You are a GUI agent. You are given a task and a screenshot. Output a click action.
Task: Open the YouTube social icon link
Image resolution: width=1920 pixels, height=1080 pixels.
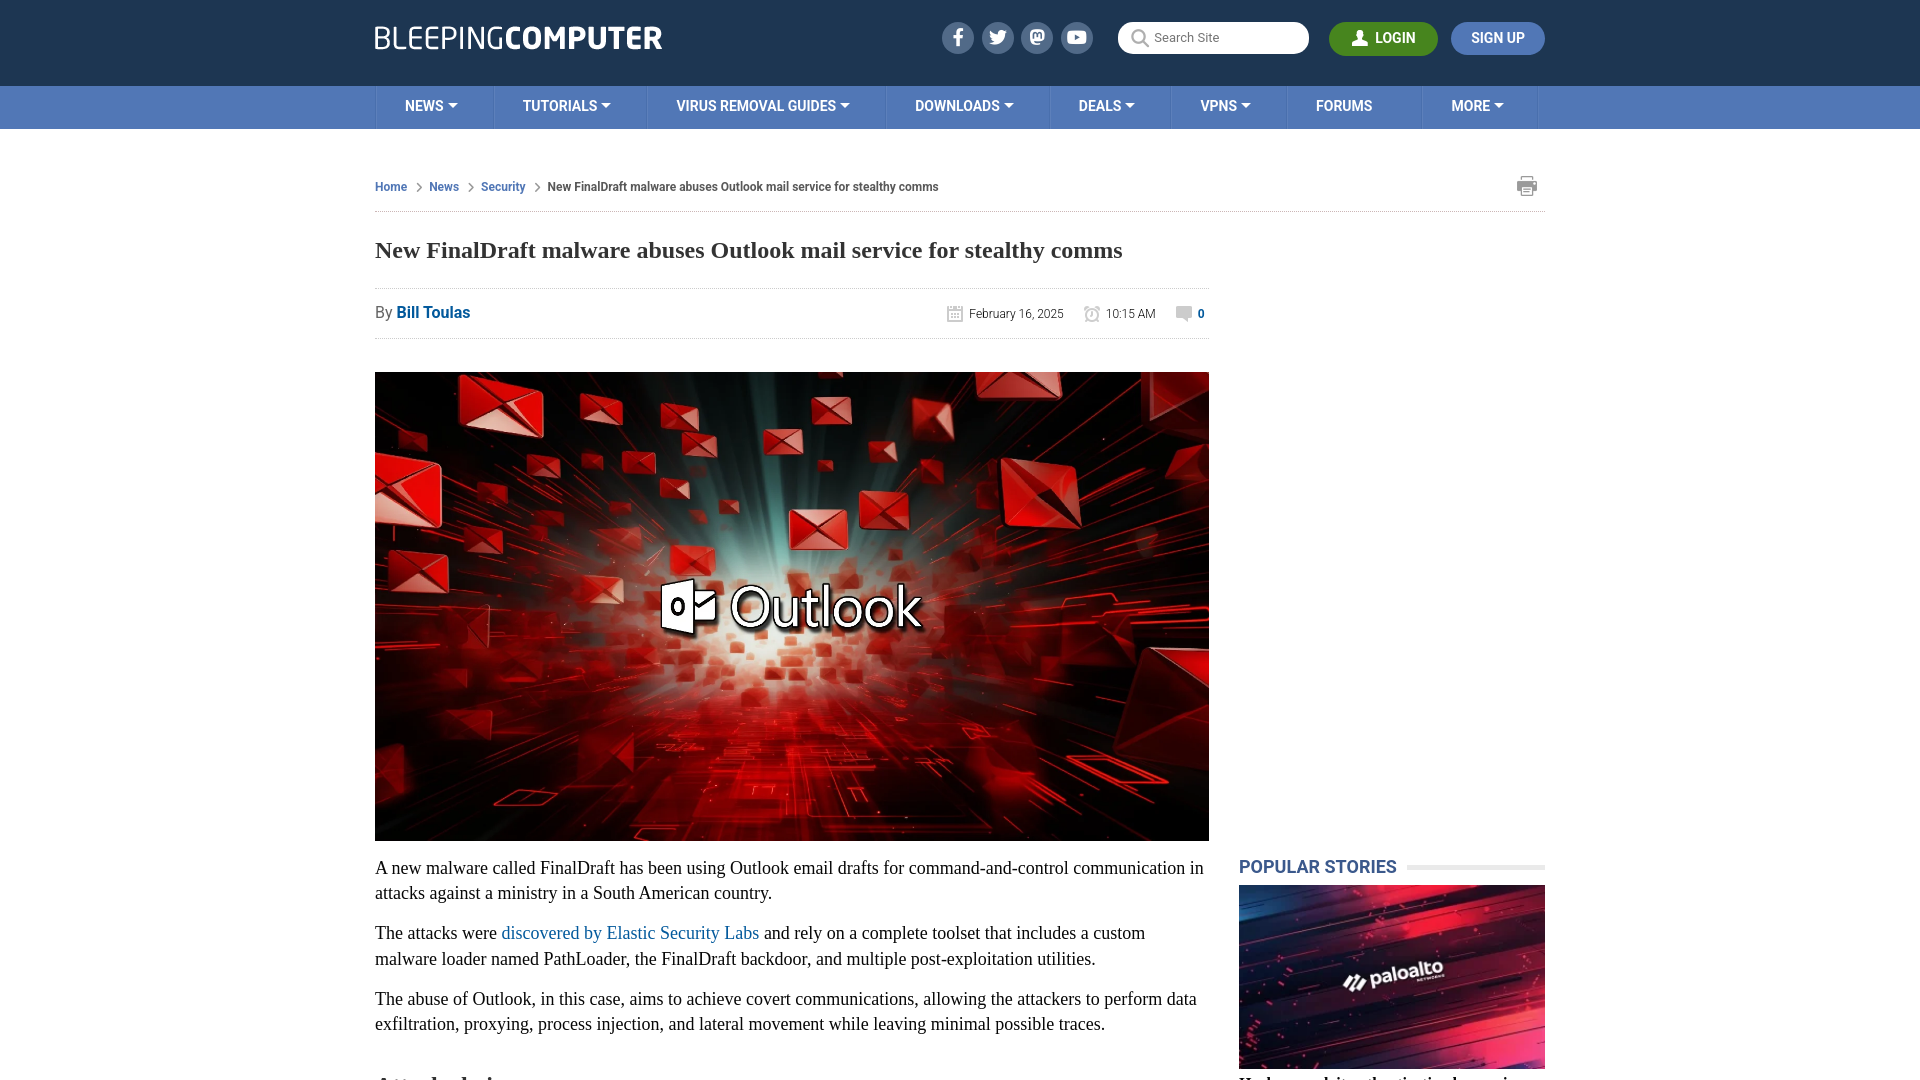tap(1077, 37)
